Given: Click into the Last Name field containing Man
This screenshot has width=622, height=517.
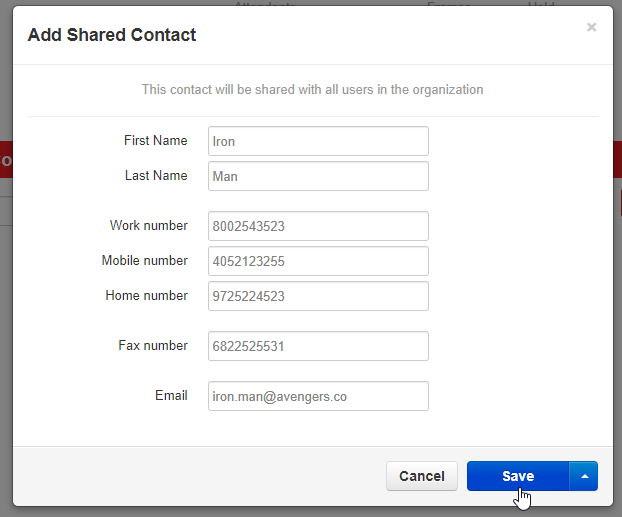Looking at the screenshot, I should tap(318, 176).
